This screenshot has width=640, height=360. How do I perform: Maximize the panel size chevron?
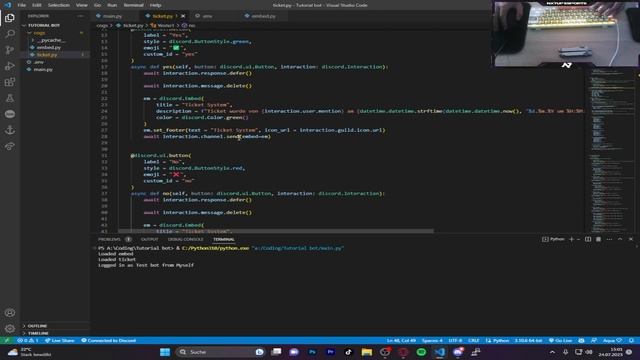pyautogui.click(x=620, y=239)
